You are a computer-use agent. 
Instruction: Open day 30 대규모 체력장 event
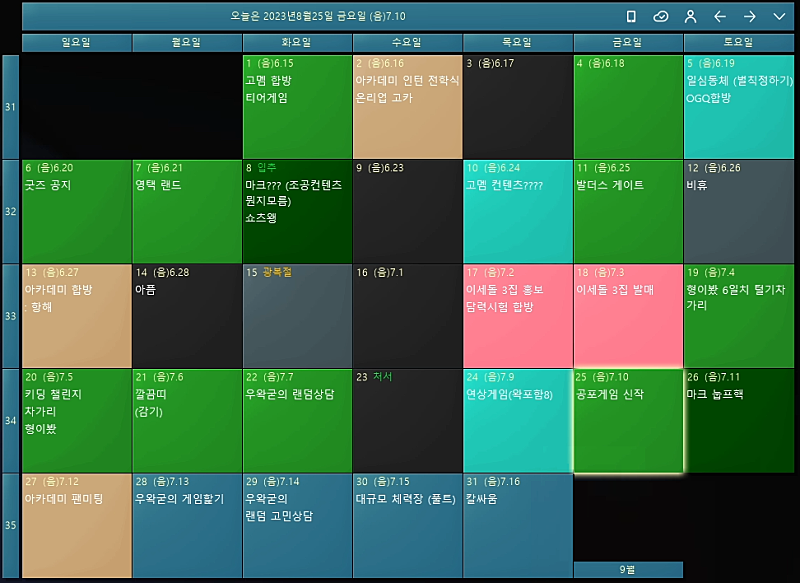point(407,525)
